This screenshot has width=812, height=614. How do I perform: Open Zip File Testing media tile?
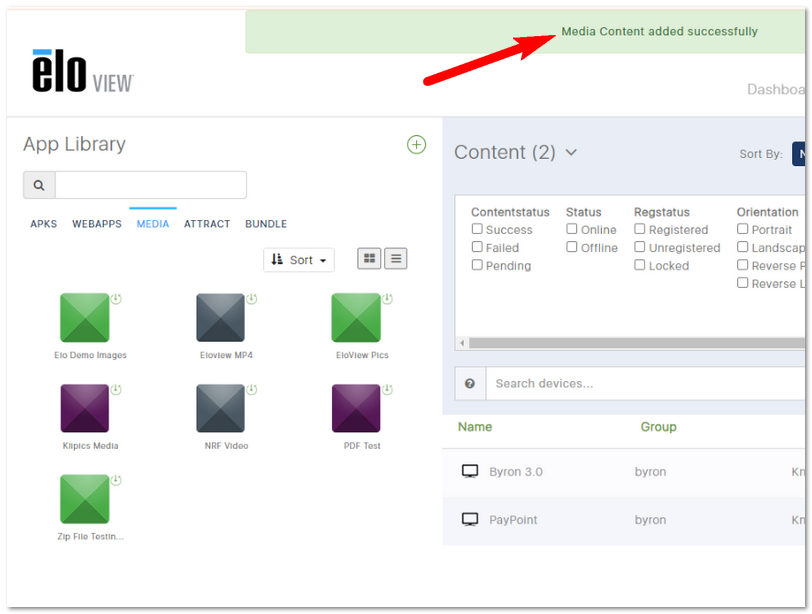pyautogui.click(x=84, y=499)
